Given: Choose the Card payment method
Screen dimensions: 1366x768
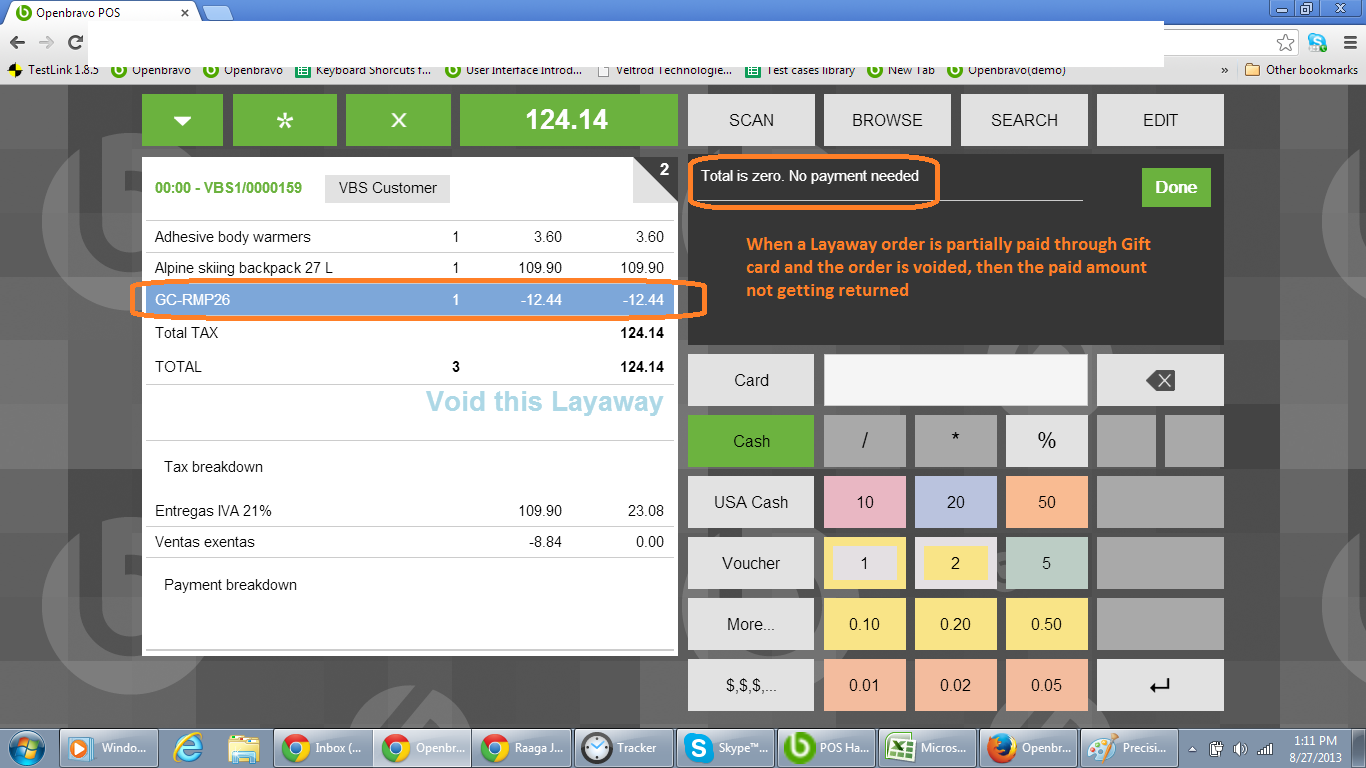Looking at the screenshot, I should pyautogui.click(x=751, y=380).
